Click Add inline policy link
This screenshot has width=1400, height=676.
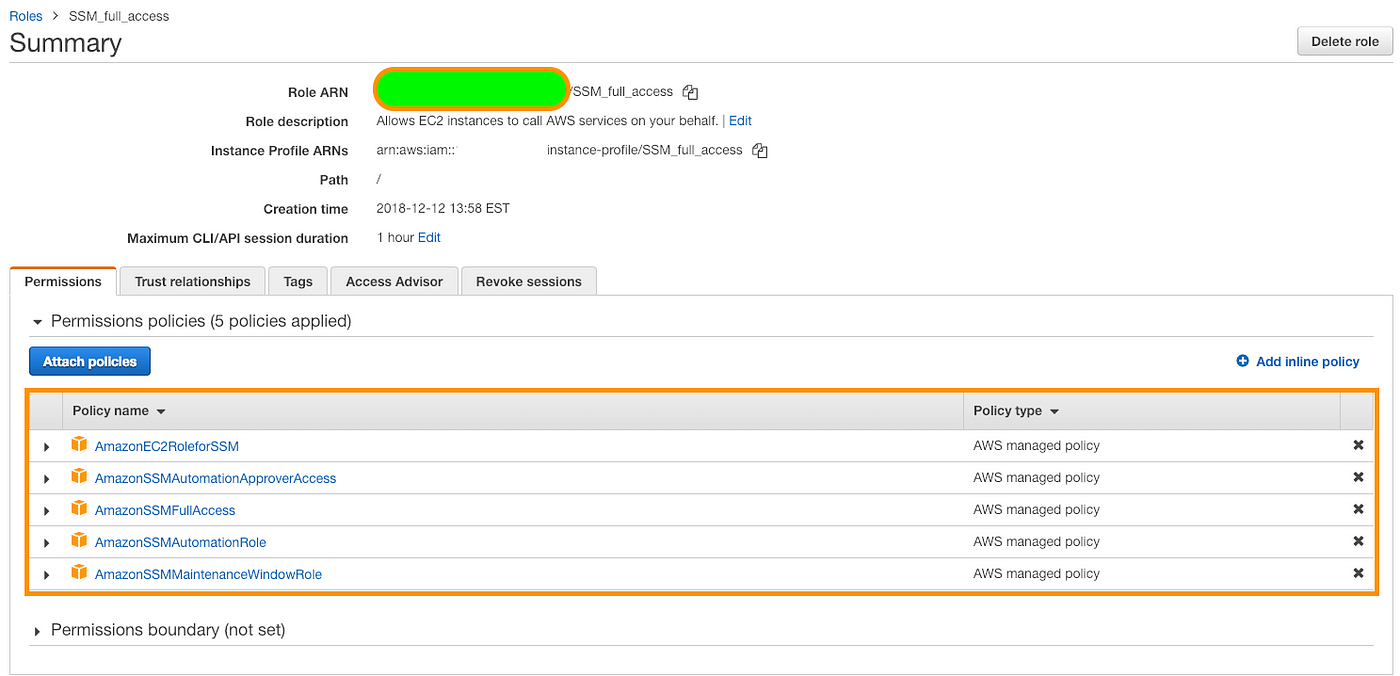1307,361
